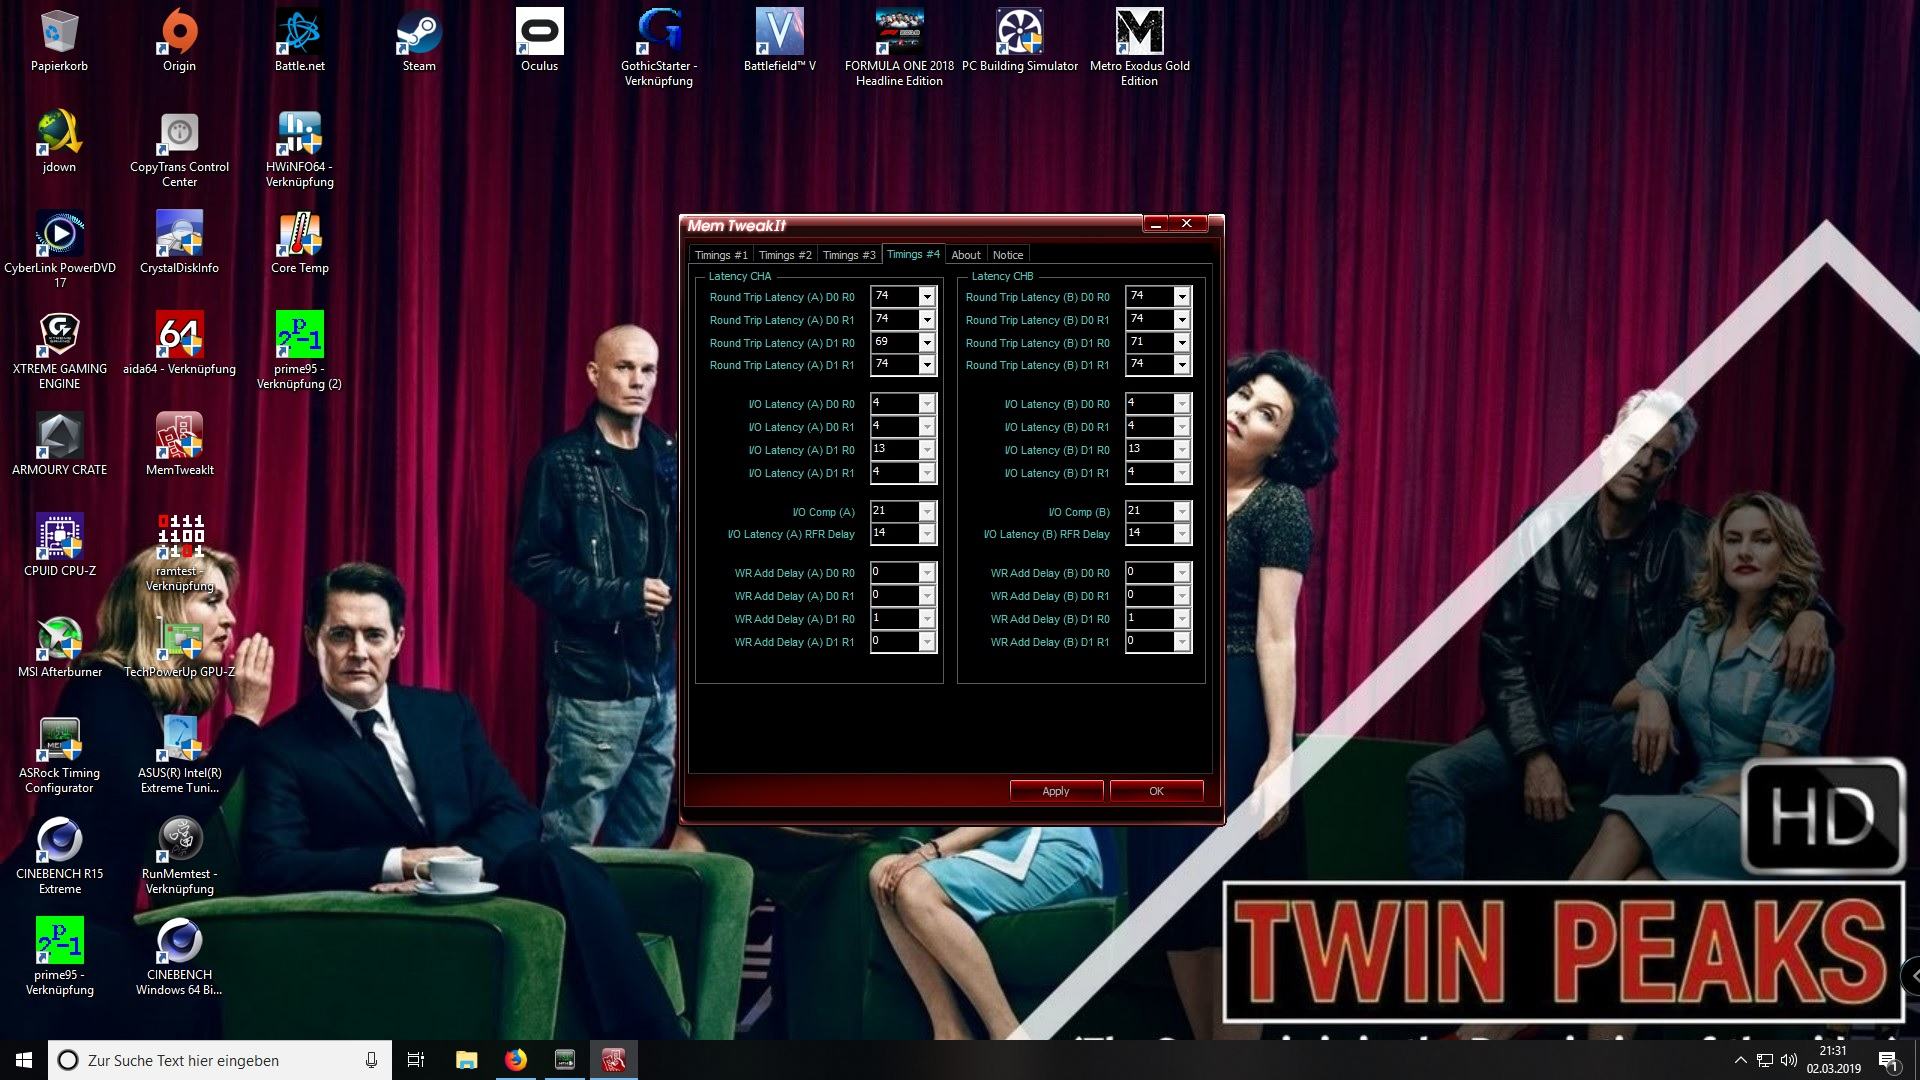
Task: Click the Mem TweakIt taskbar button
Action: tap(614, 1060)
